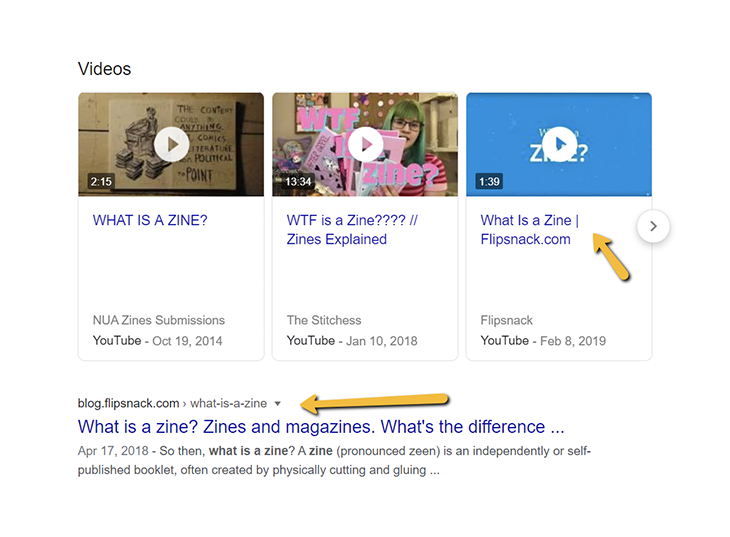Open What Is a Zine | Flipsnack.com link

[x=529, y=230]
